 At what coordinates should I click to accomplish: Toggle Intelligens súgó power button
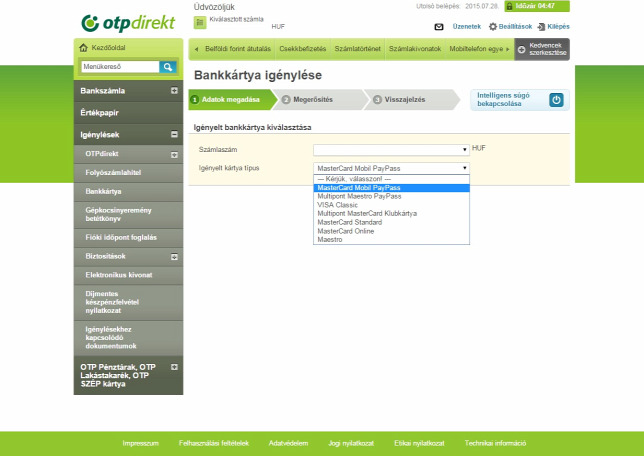pos(556,100)
